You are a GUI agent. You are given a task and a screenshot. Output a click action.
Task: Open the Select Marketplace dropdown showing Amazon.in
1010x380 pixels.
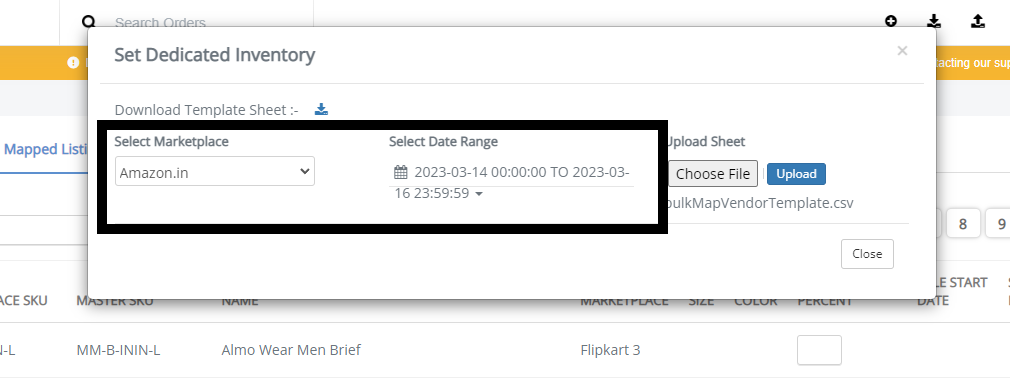(x=214, y=171)
